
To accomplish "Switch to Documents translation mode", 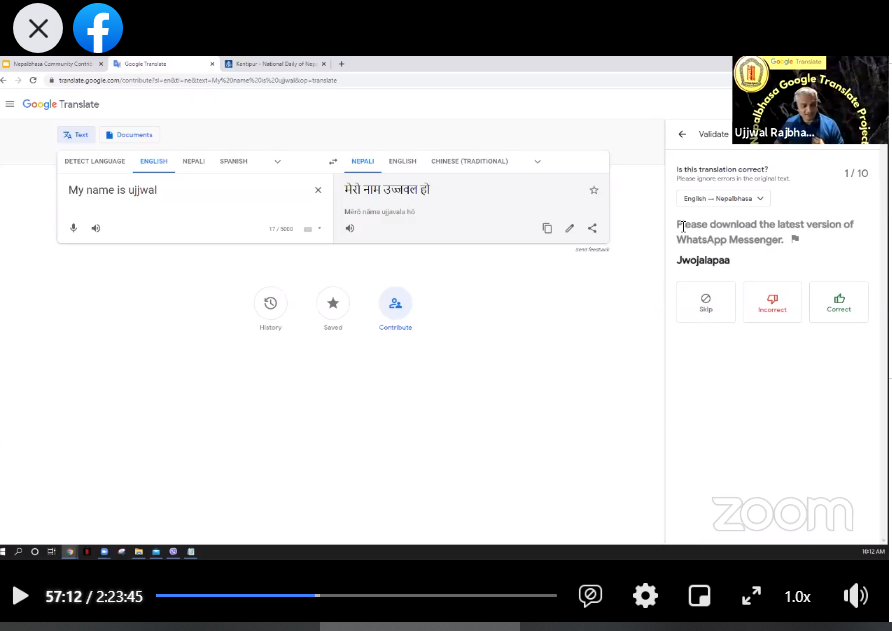I will (x=129, y=135).
